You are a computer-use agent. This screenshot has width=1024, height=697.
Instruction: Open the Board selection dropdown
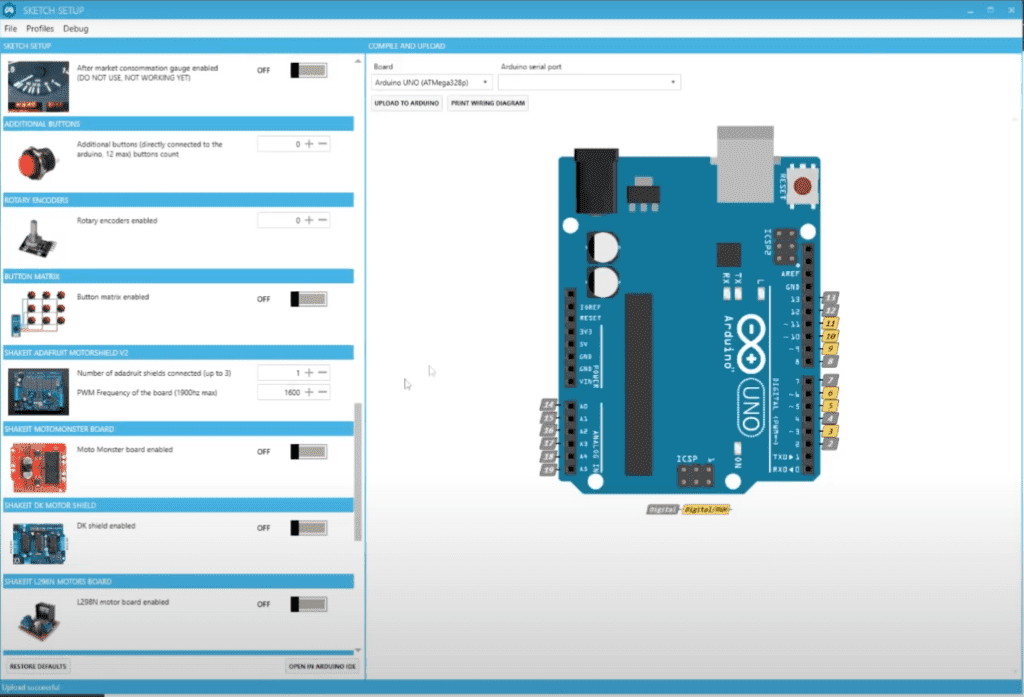[431, 82]
